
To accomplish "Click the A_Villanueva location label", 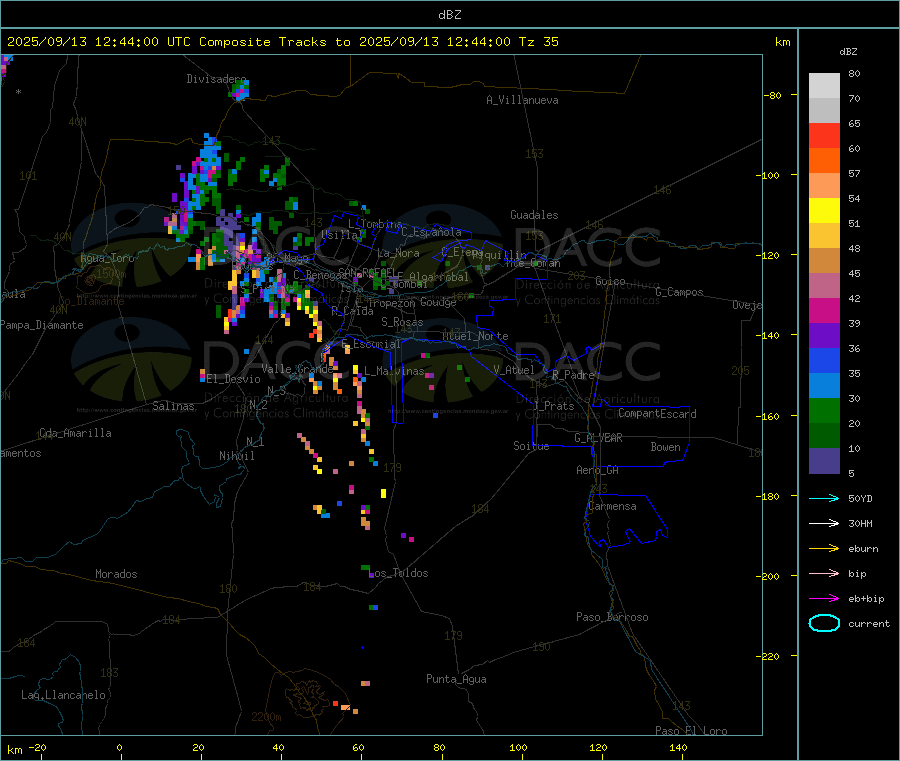I will 522,100.
